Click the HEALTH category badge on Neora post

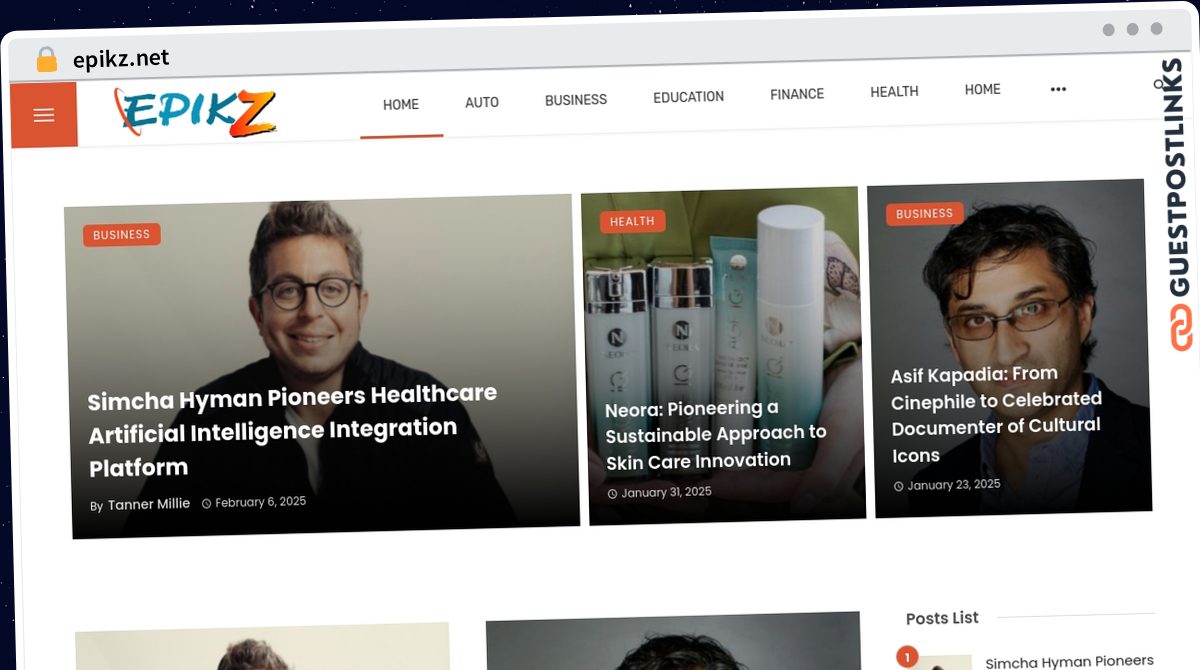pos(632,222)
